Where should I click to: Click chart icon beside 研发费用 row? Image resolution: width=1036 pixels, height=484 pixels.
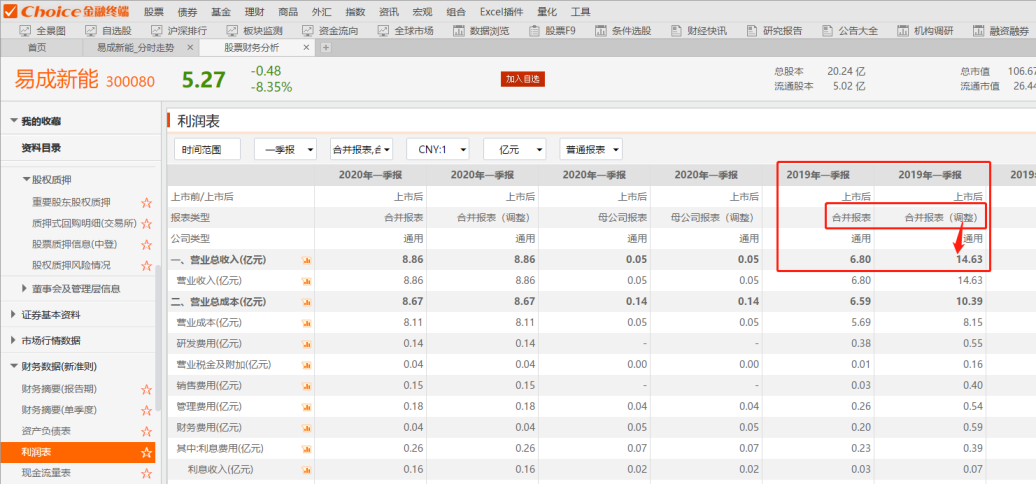click(306, 343)
